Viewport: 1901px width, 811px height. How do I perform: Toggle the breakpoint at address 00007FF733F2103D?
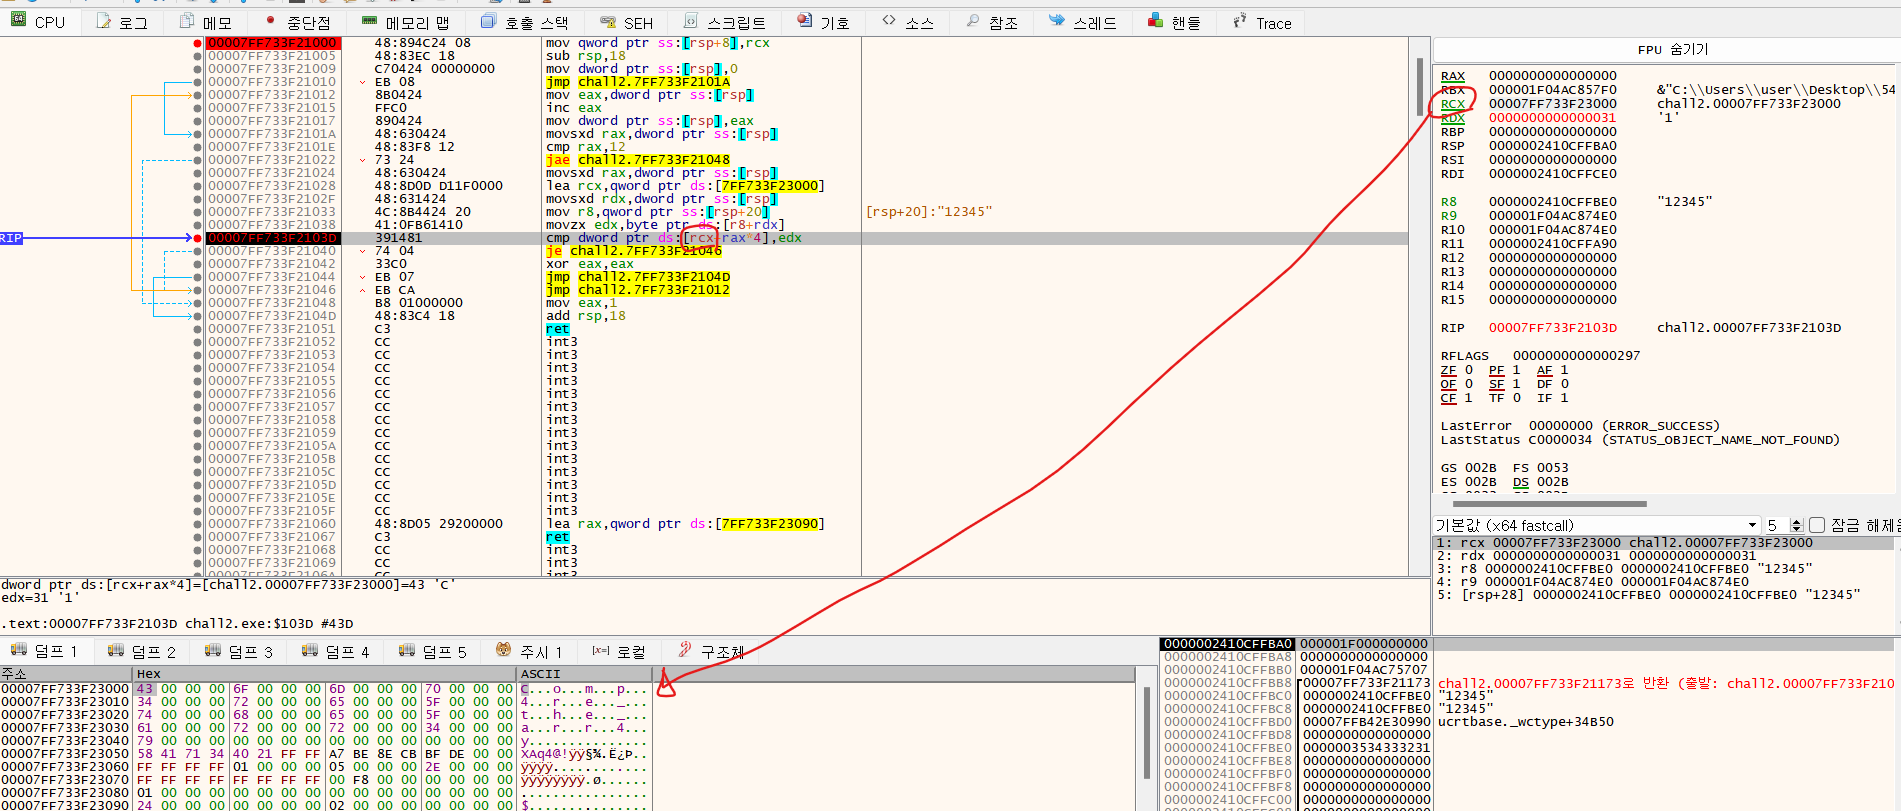pyautogui.click(x=197, y=238)
